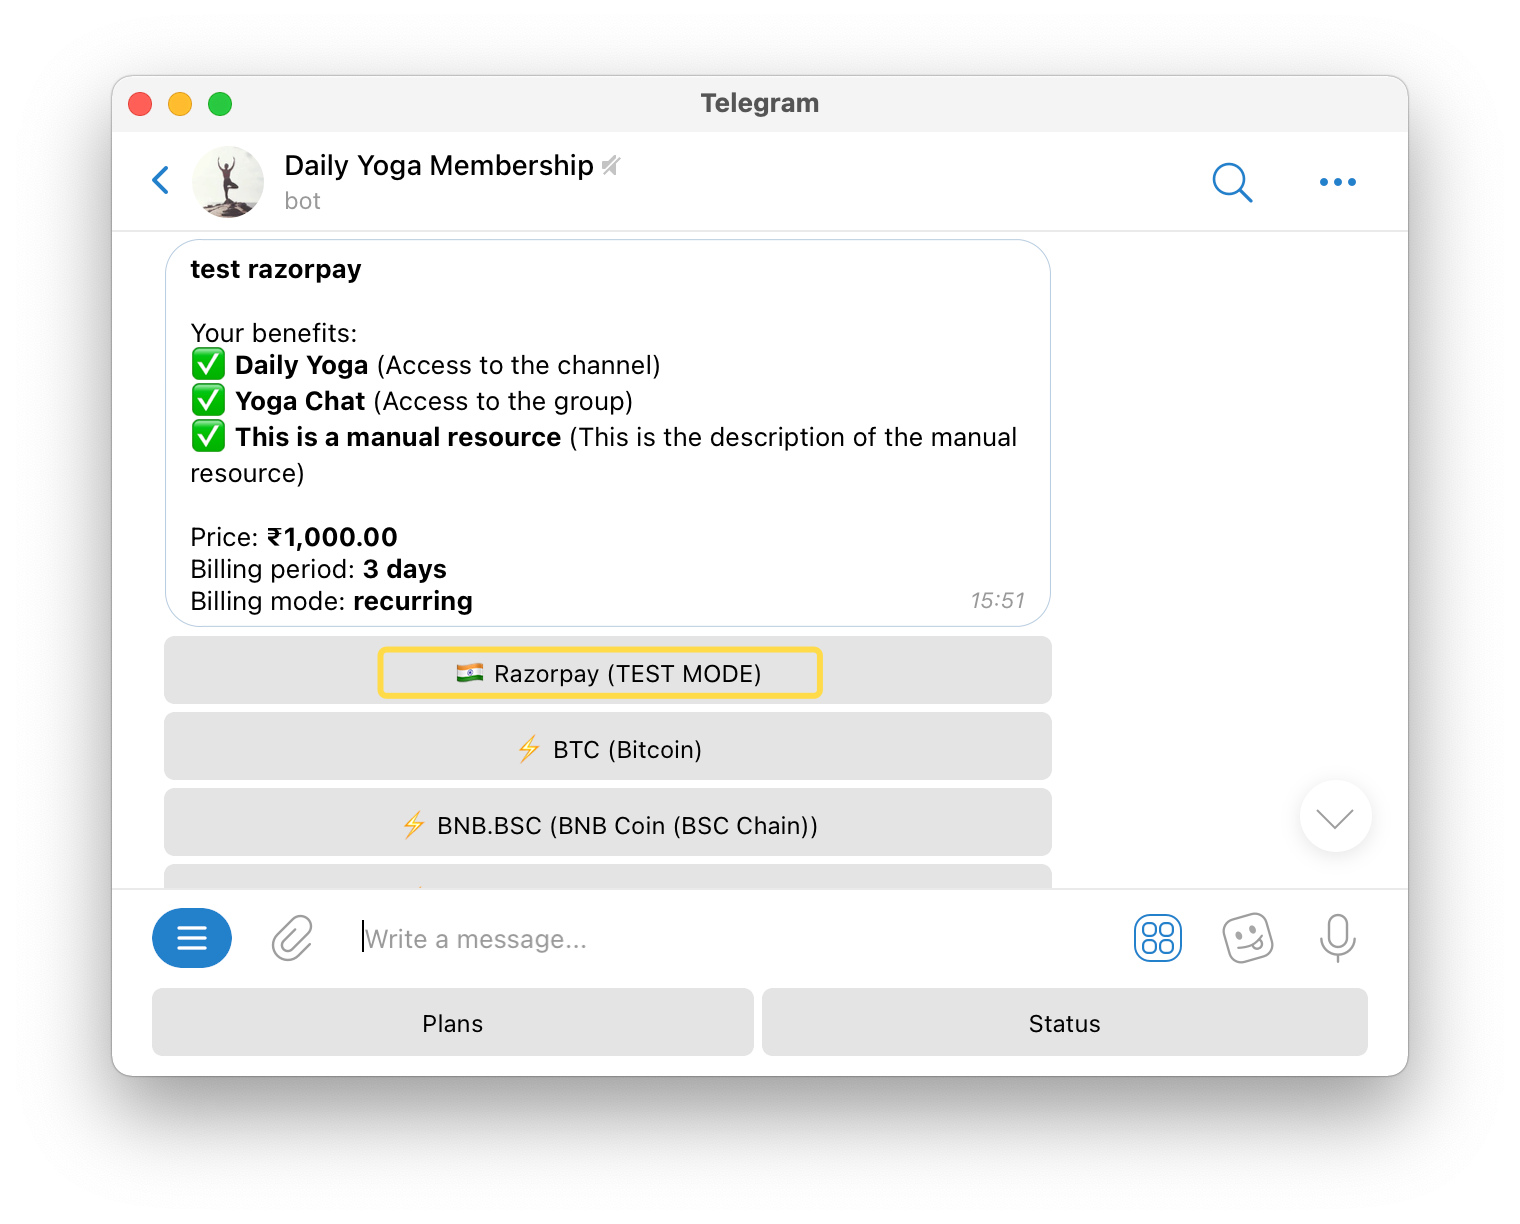The height and width of the screenshot is (1224, 1520).
Task: Select BTC (Bitcoin) payment option
Action: [x=608, y=746]
